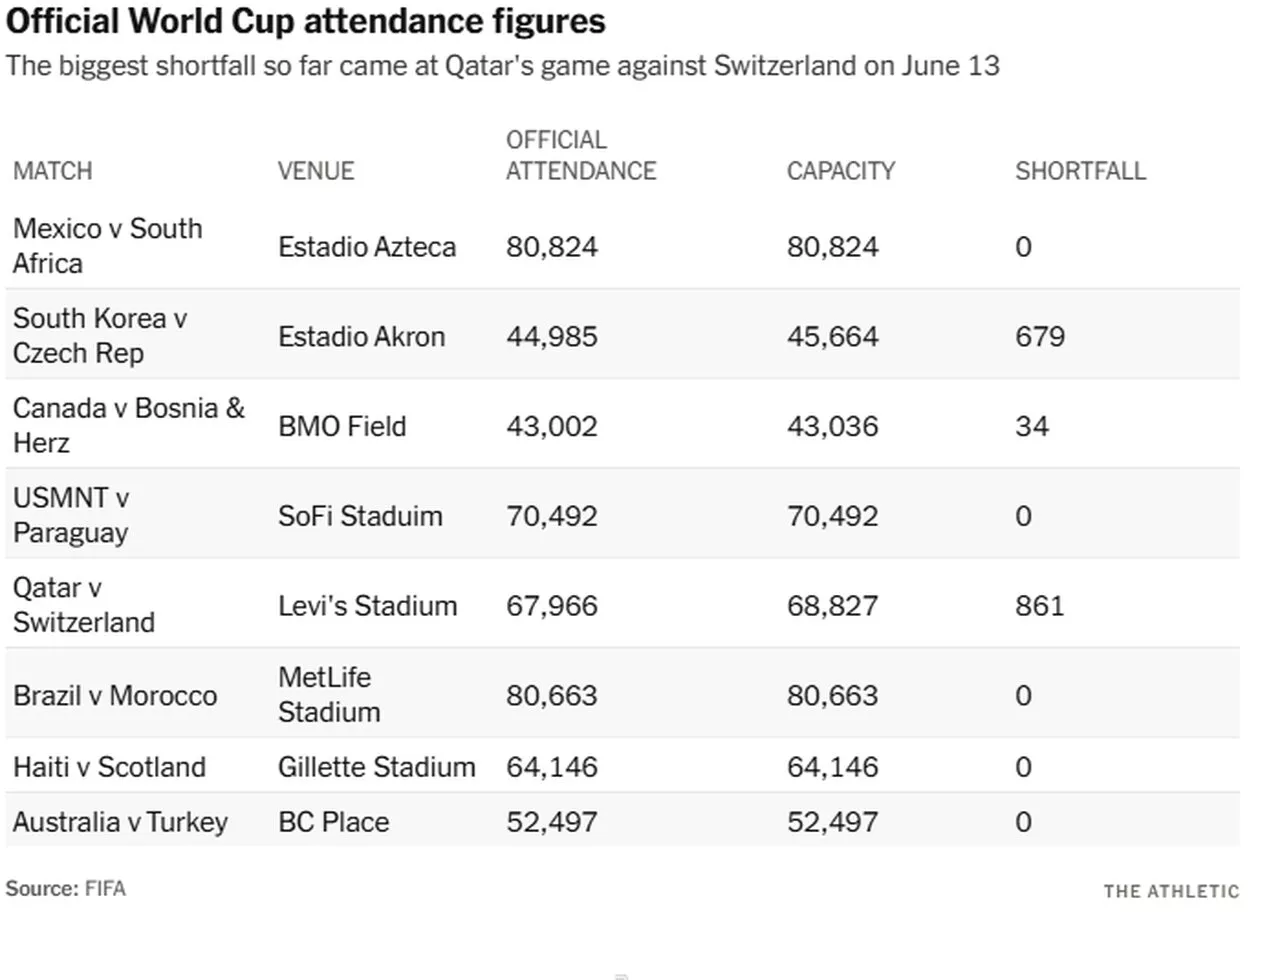Click the VENUE column header
This screenshot has height=980, width=1280.
click(x=316, y=171)
